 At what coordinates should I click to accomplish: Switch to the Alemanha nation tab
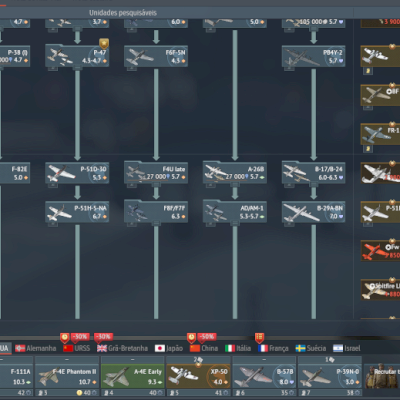click(36, 348)
